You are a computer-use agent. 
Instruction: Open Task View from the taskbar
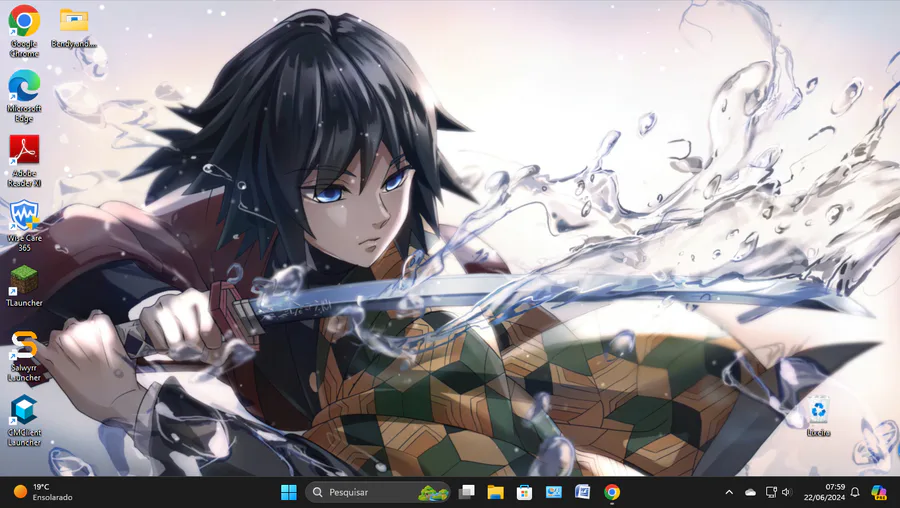[467, 492]
